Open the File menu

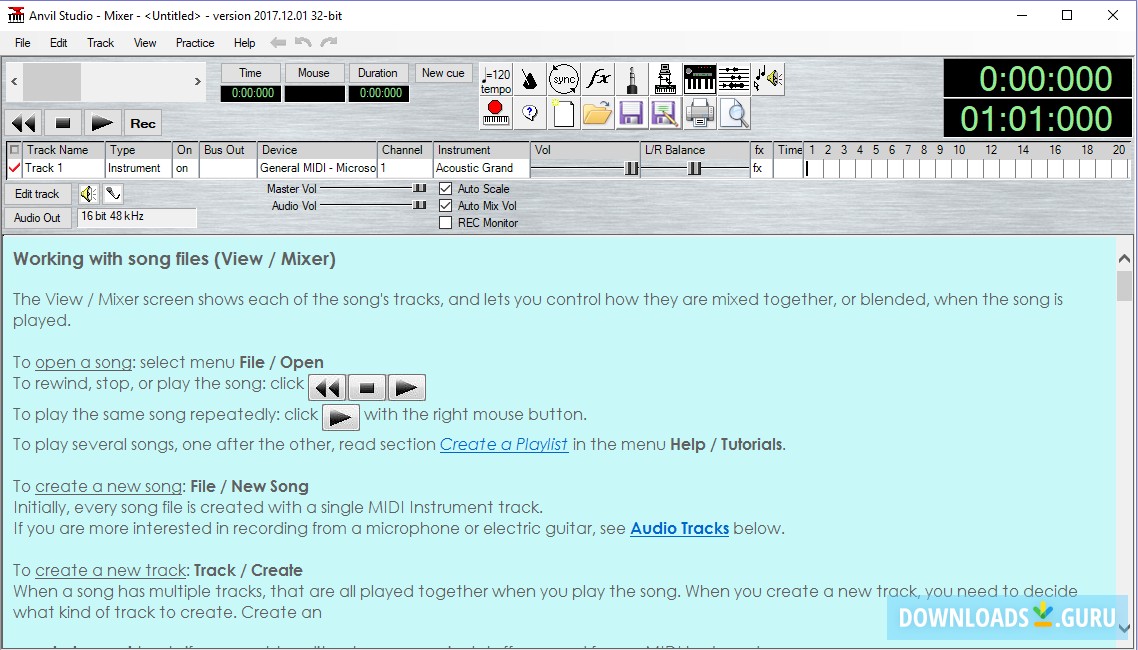pos(22,43)
